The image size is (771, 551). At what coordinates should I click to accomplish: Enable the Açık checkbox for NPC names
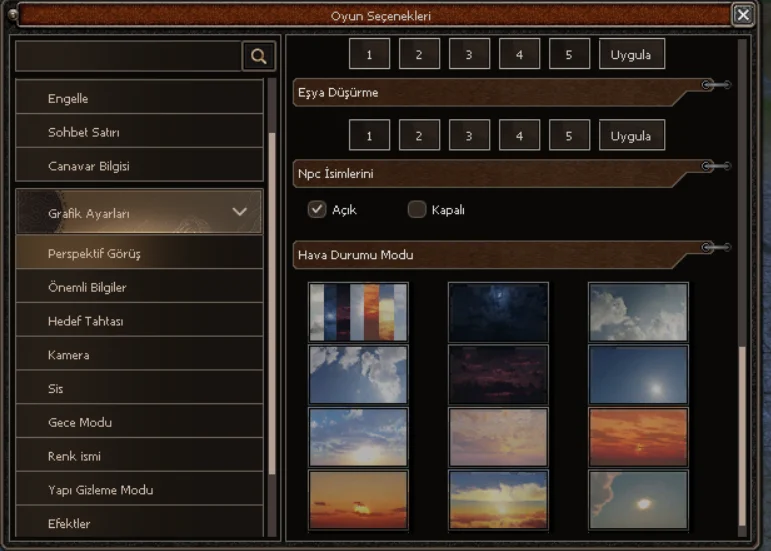coord(317,209)
